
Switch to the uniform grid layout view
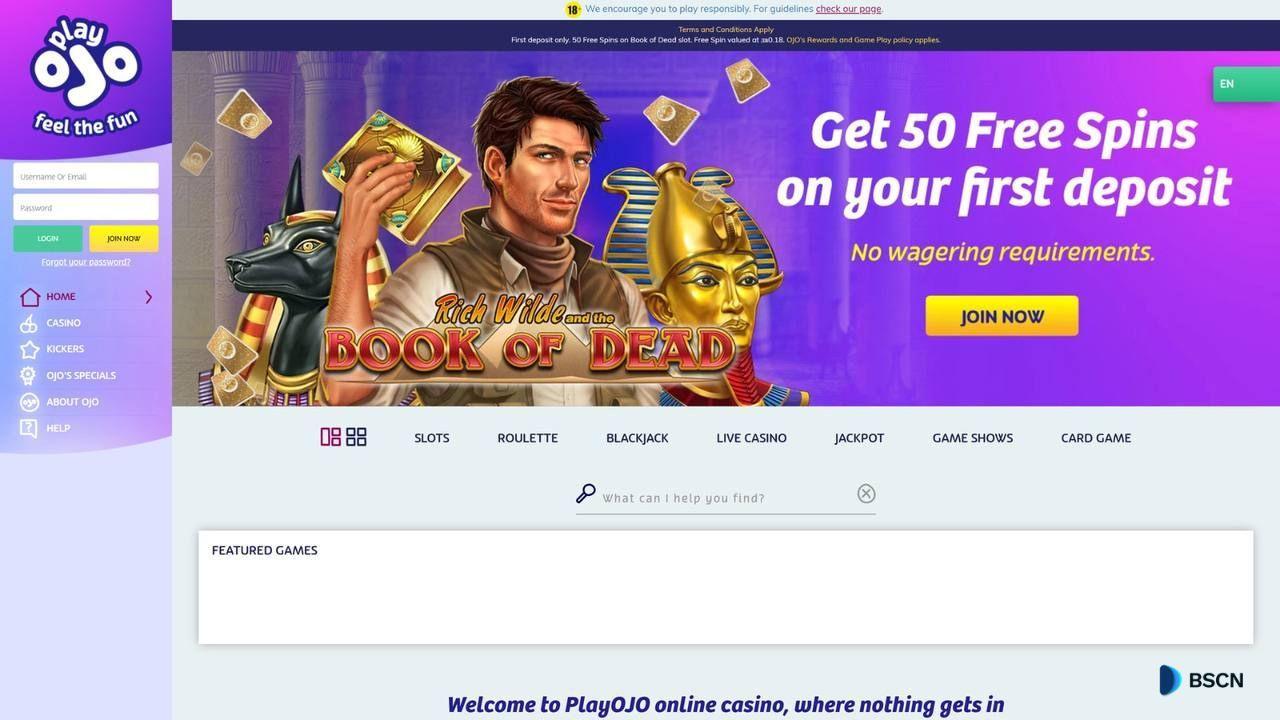[356, 437]
